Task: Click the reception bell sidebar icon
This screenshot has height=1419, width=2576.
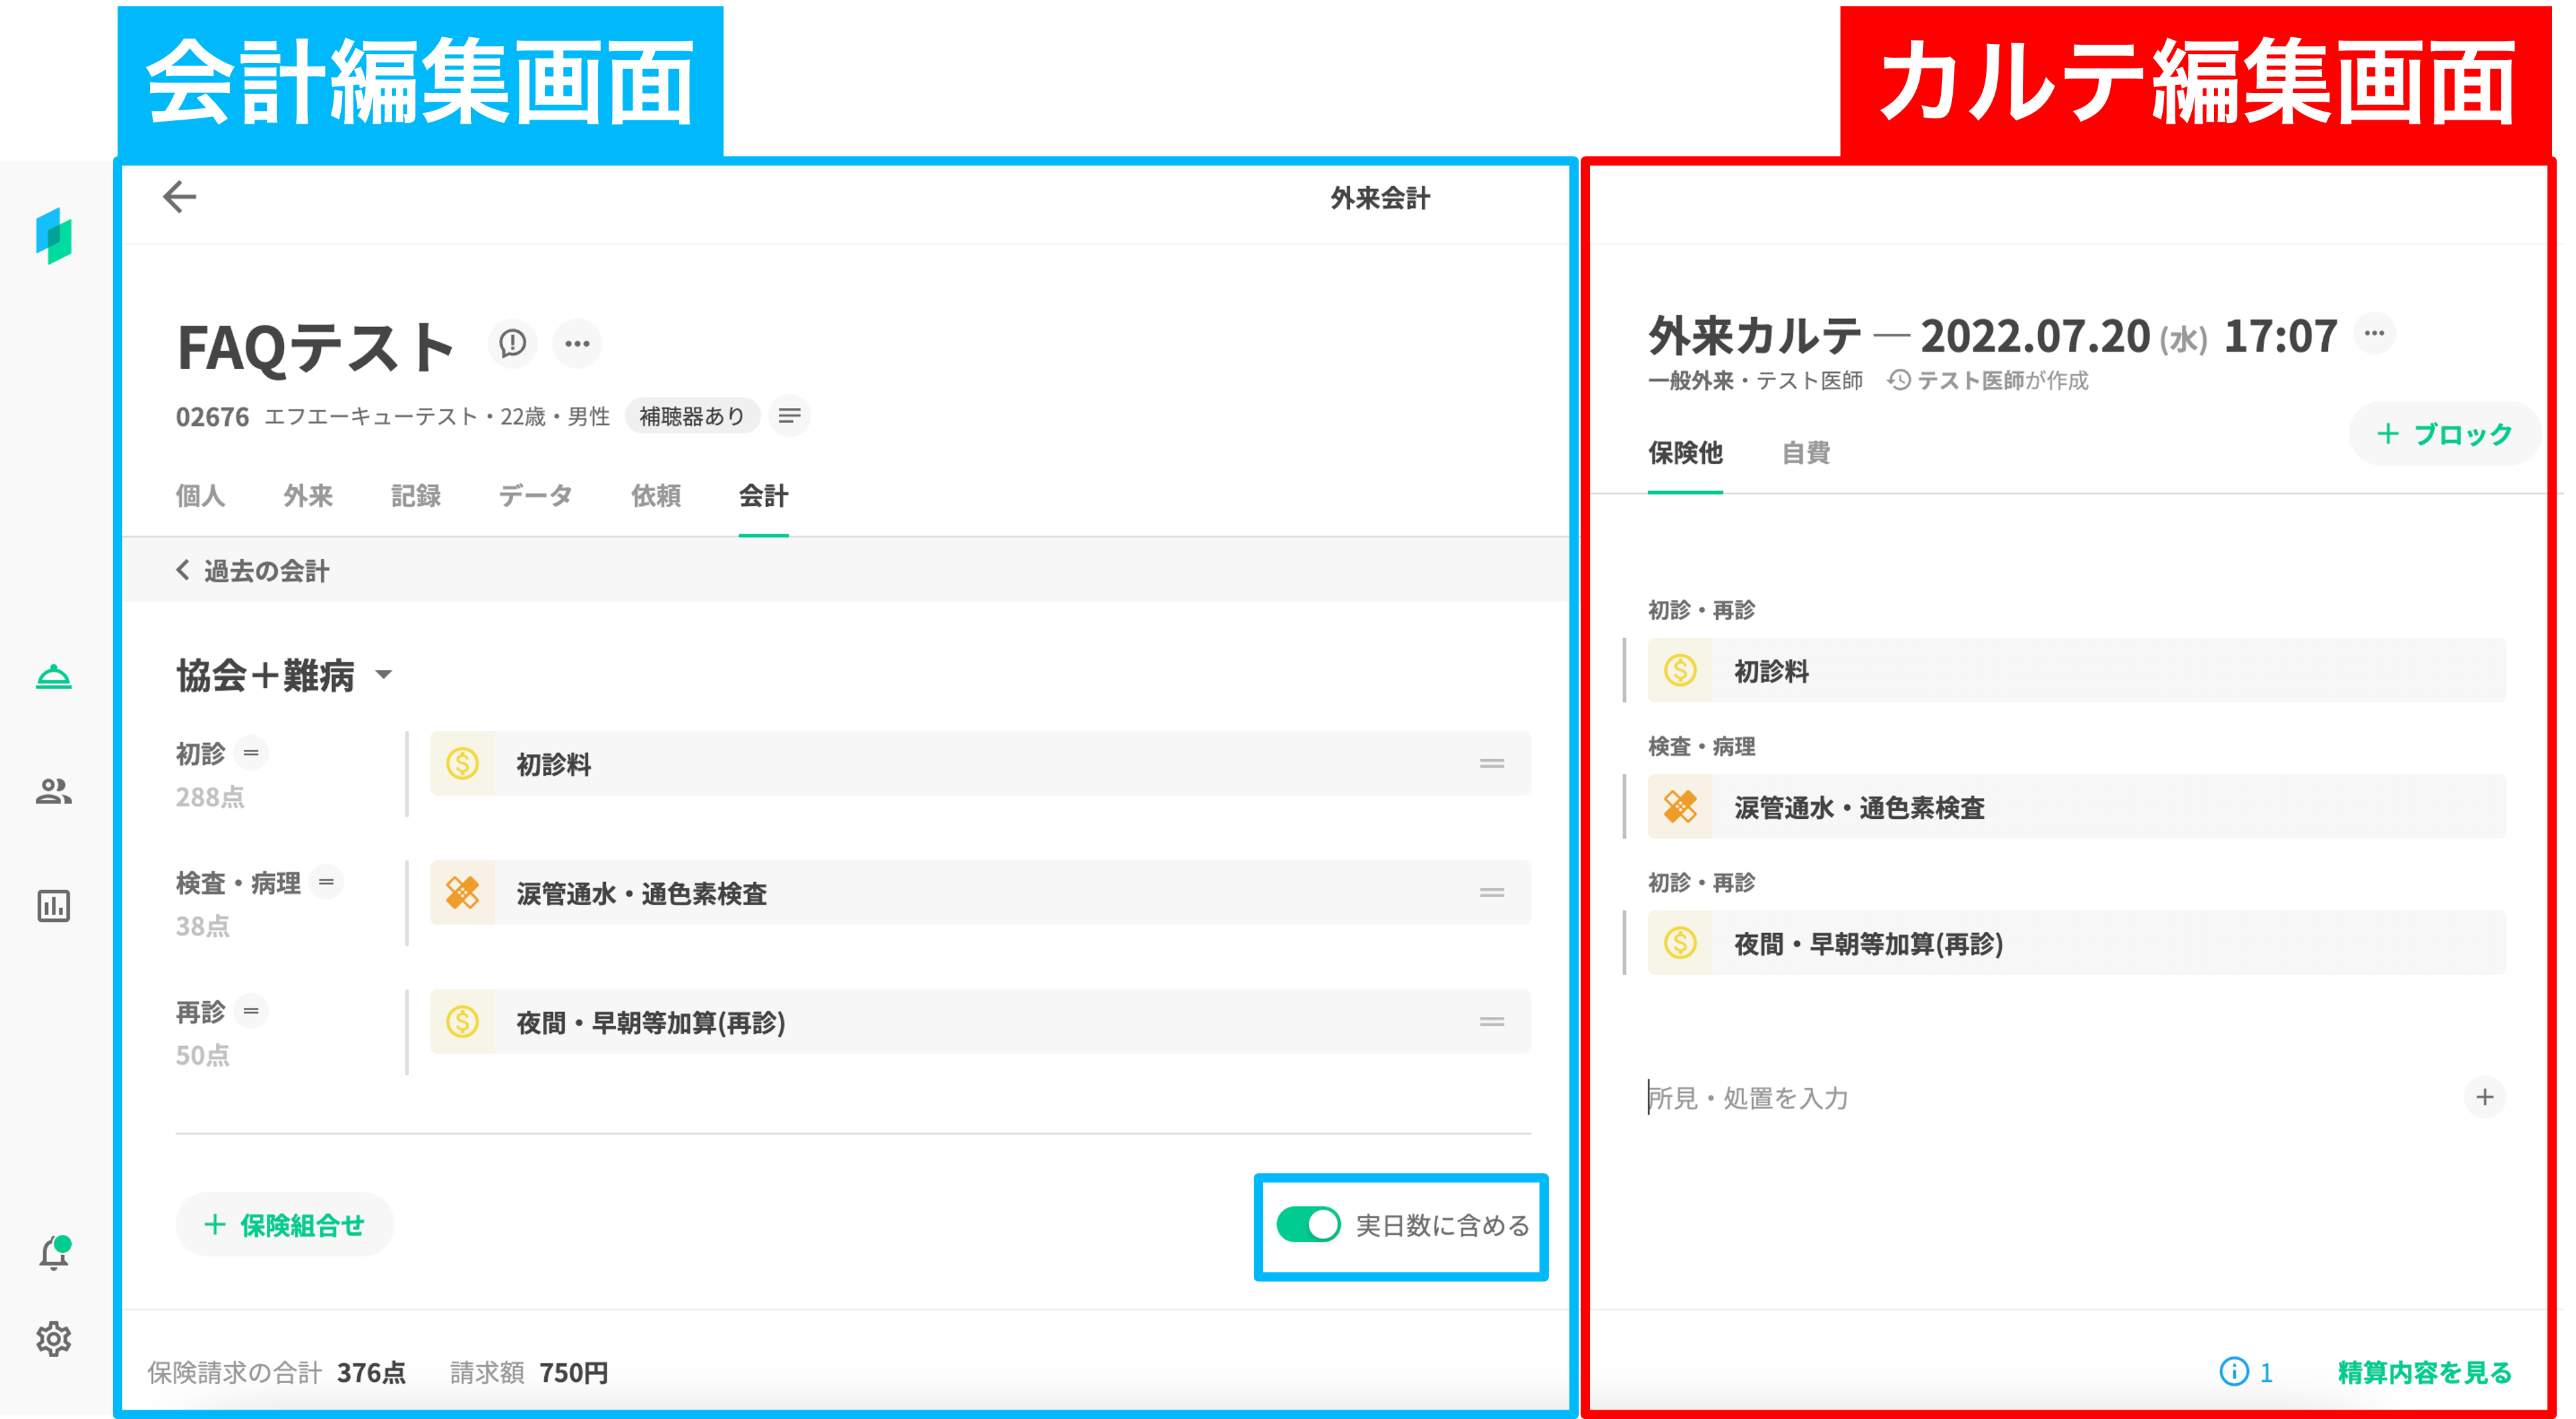Action: [54, 678]
